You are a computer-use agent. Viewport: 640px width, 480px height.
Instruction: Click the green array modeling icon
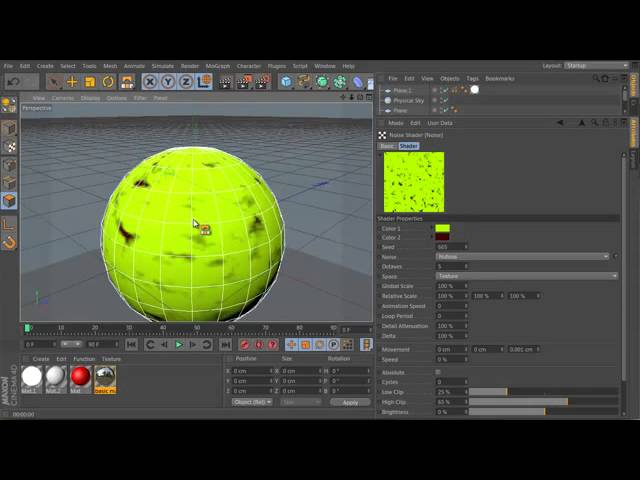pyautogui.click(x=340, y=82)
